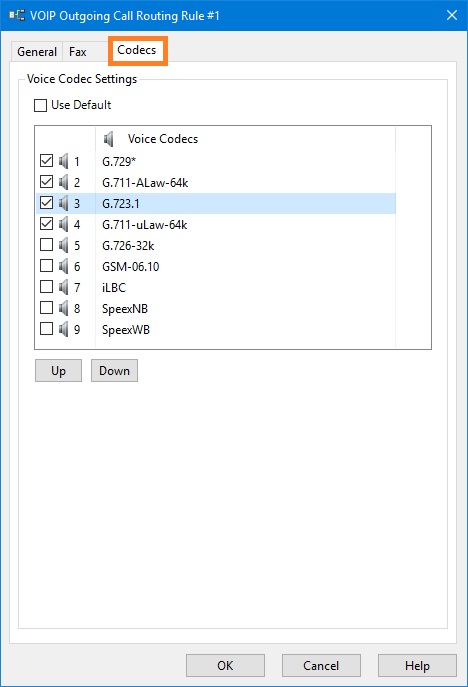The height and width of the screenshot is (687, 468).
Task: Switch to the General tab
Action: point(37,52)
